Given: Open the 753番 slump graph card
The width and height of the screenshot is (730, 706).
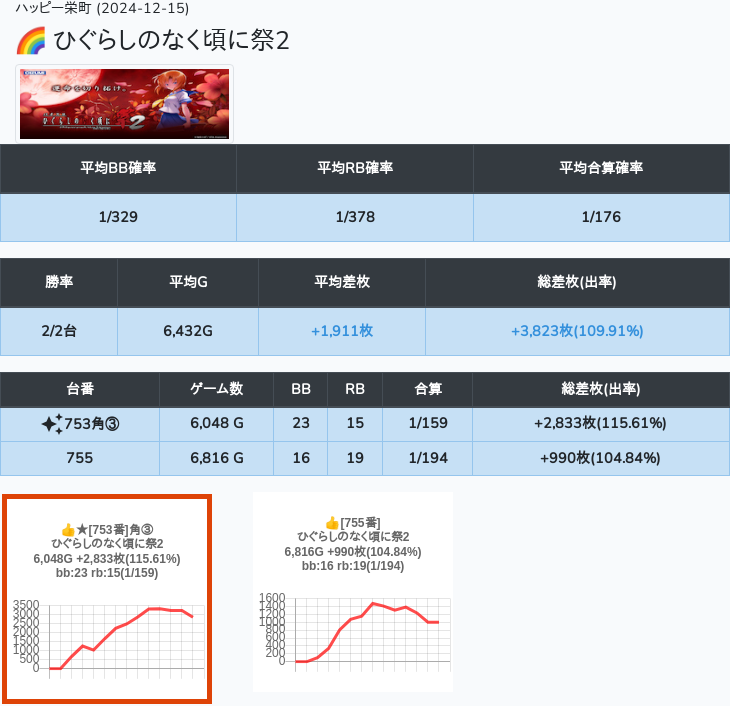Looking at the screenshot, I should click(x=107, y=598).
